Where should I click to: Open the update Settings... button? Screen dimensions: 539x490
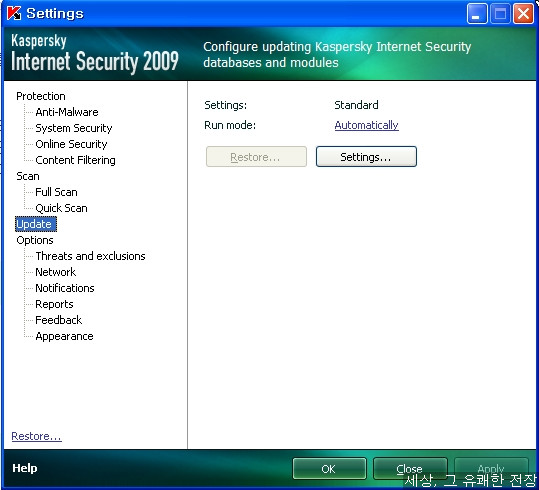pyautogui.click(x=366, y=157)
